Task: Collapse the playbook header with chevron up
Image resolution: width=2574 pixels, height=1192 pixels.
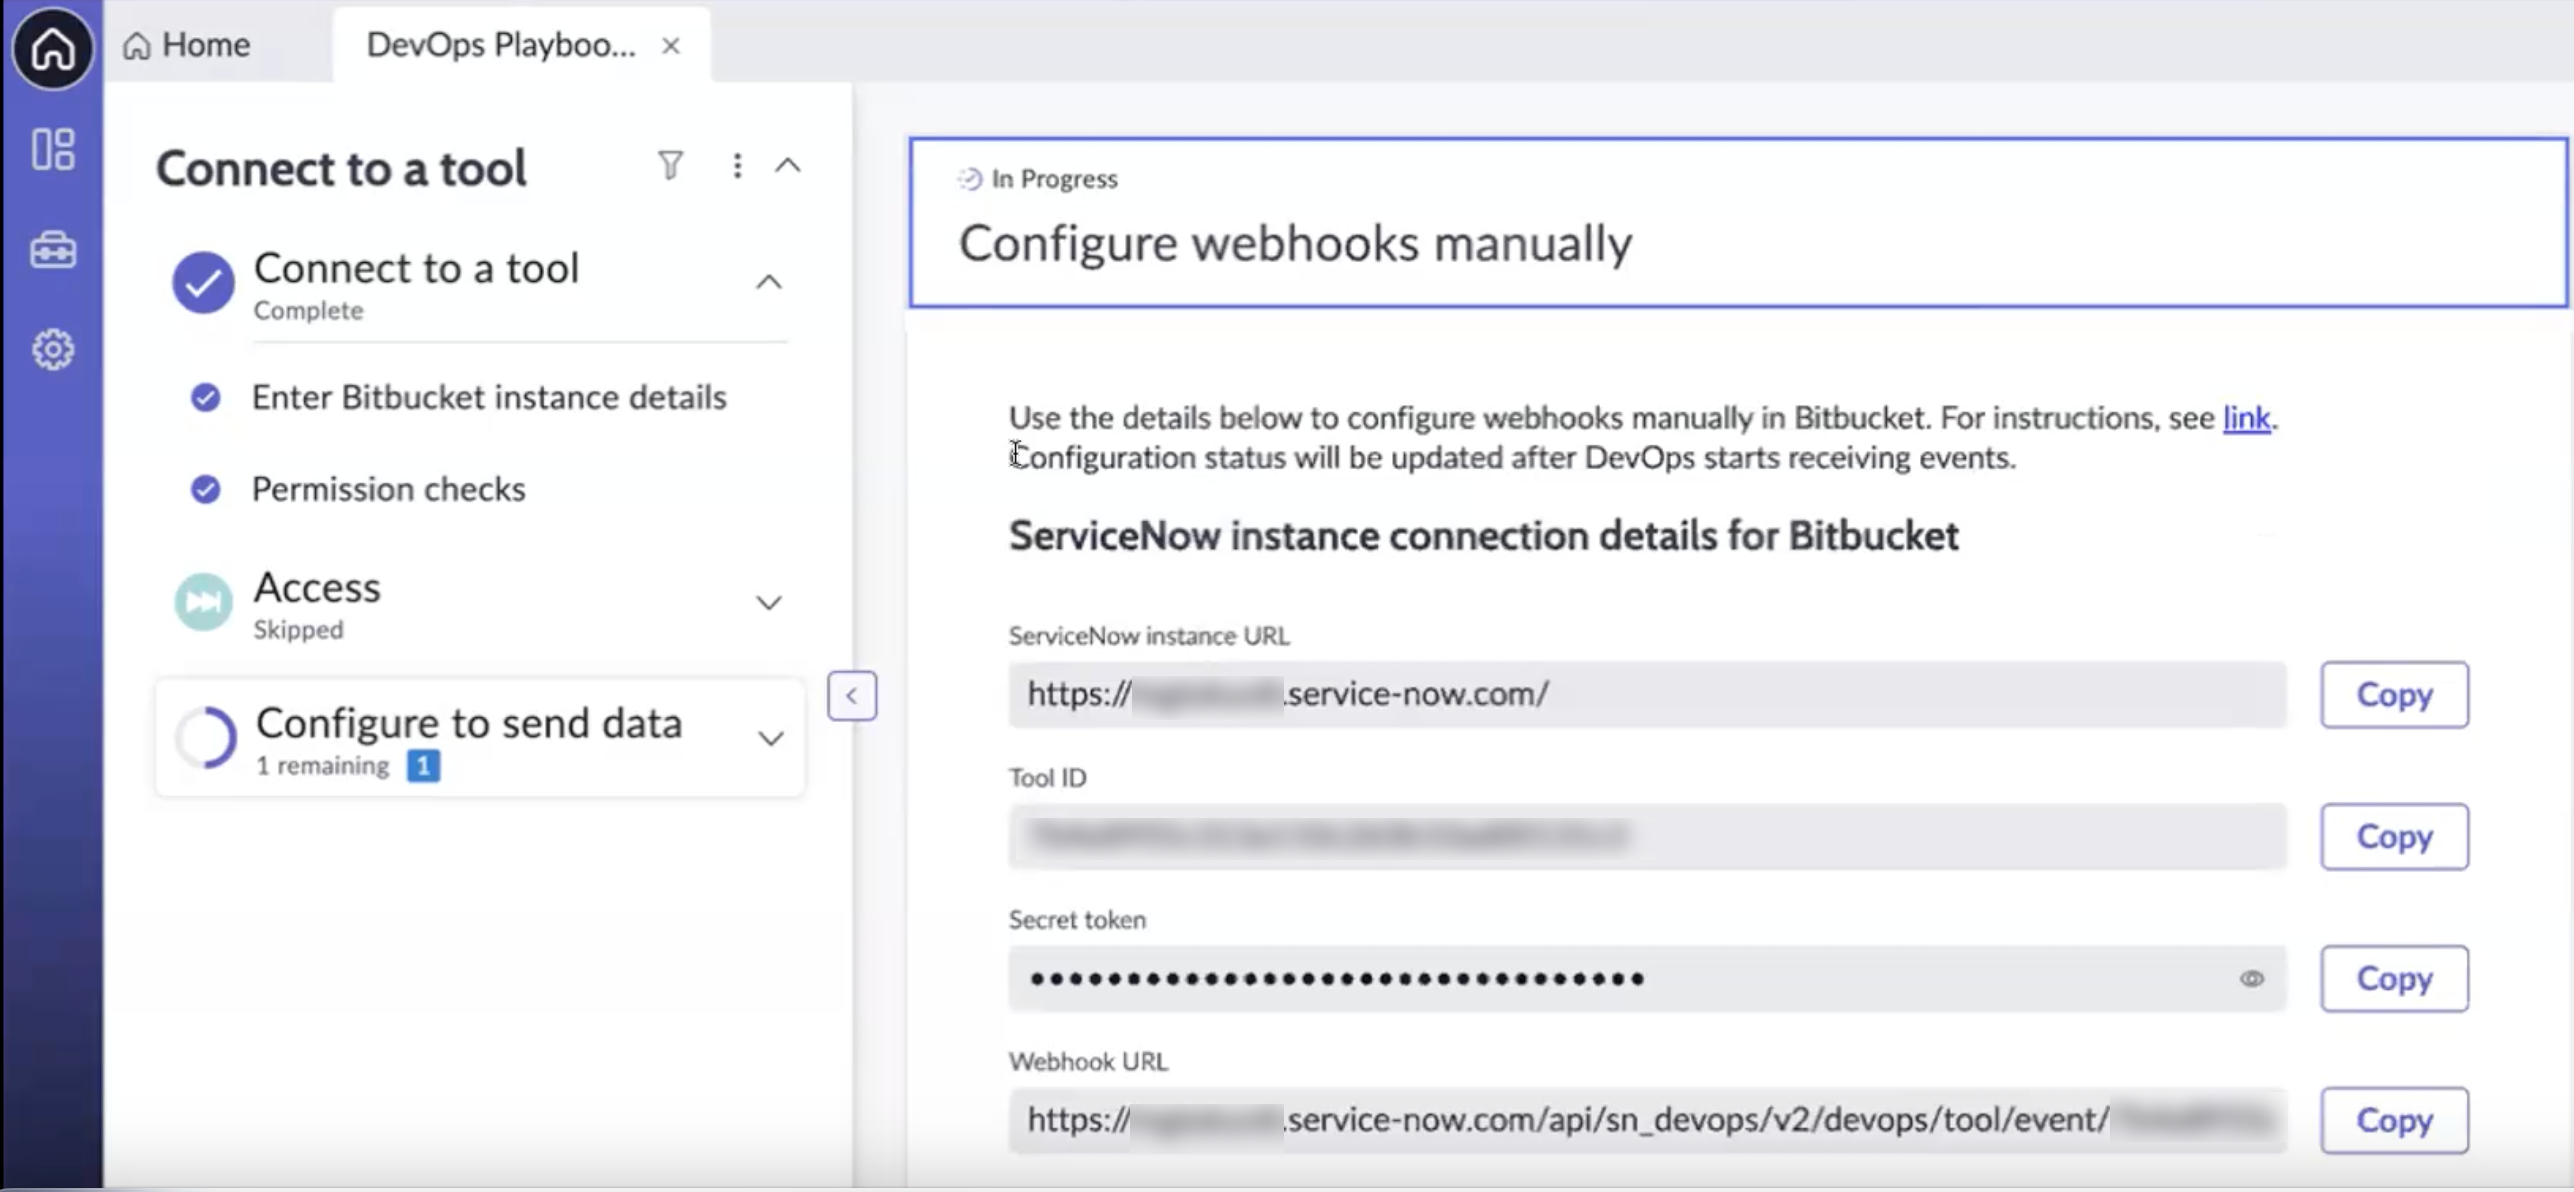Action: point(788,165)
